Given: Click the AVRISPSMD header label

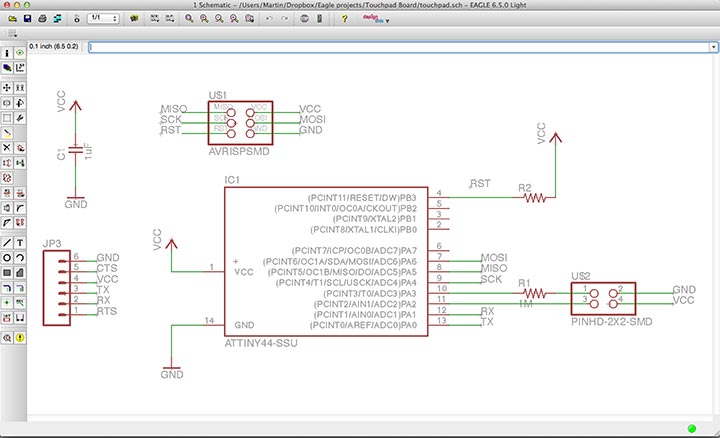Looking at the screenshot, I should 239,152.
